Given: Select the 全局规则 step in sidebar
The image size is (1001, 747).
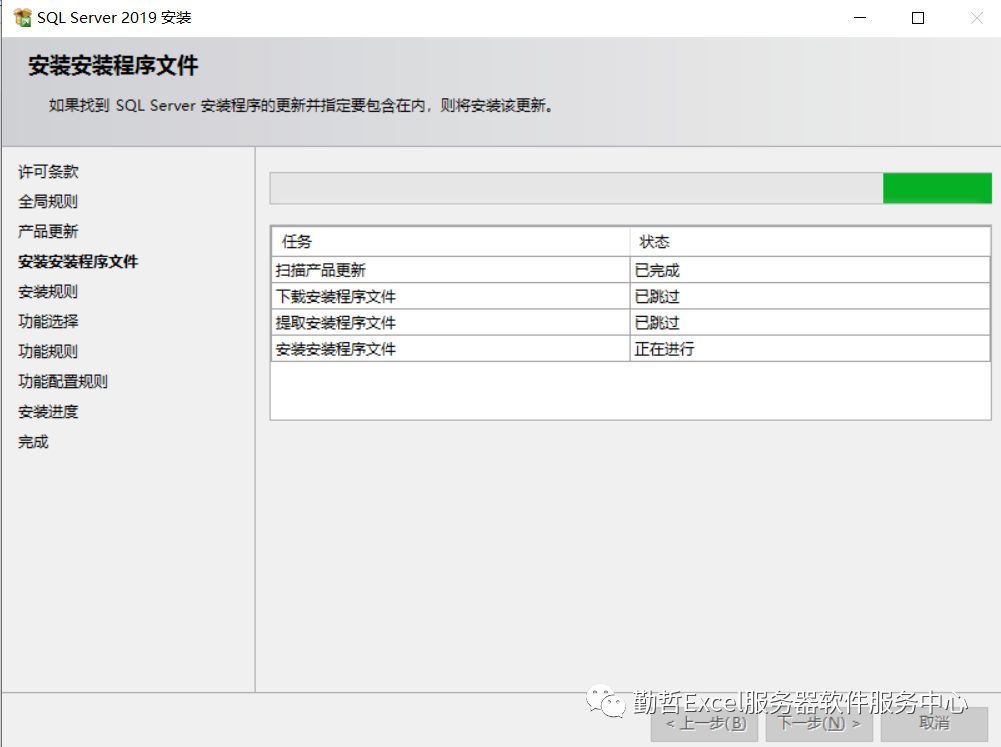Looking at the screenshot, I should (48, 202).
